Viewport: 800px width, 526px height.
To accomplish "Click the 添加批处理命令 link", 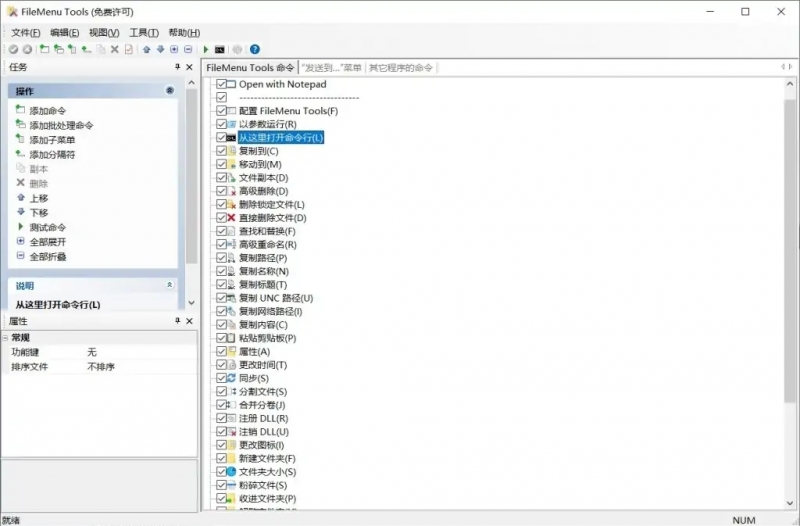I will coord(61,126).
